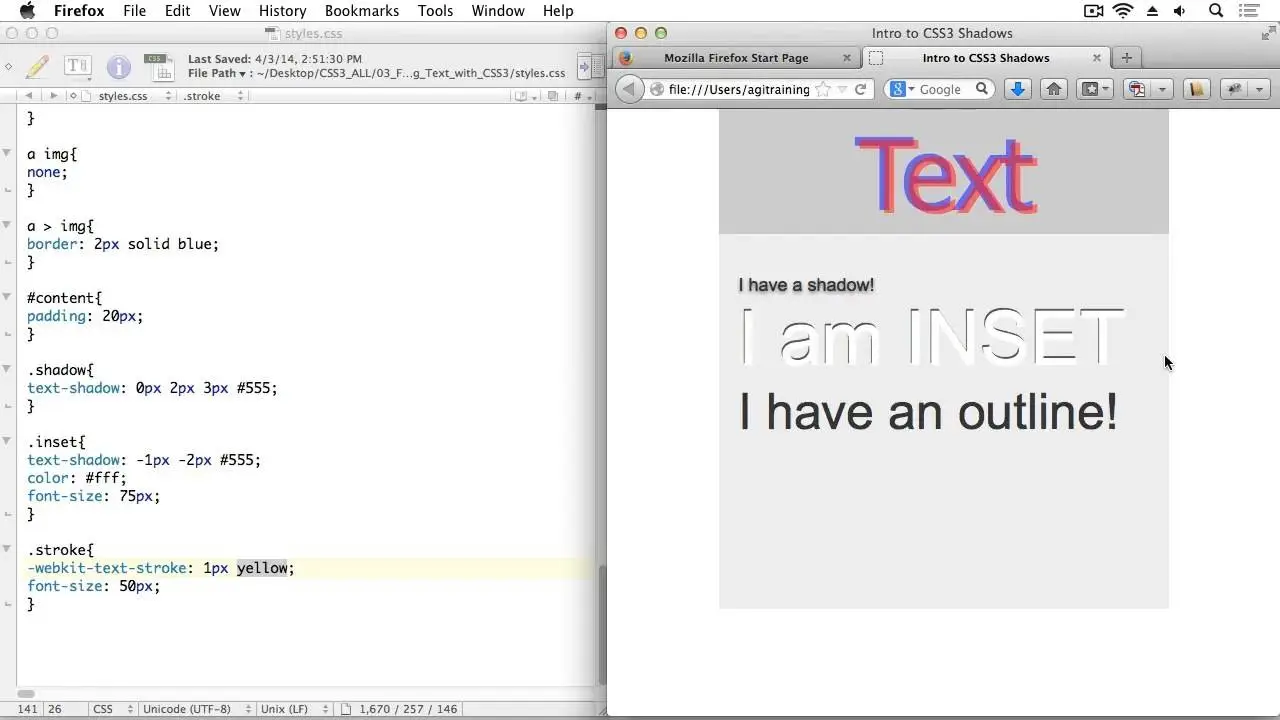Open the Bookmarks menu
Screen dimensions: 1280x720
[x=362, y=11]
